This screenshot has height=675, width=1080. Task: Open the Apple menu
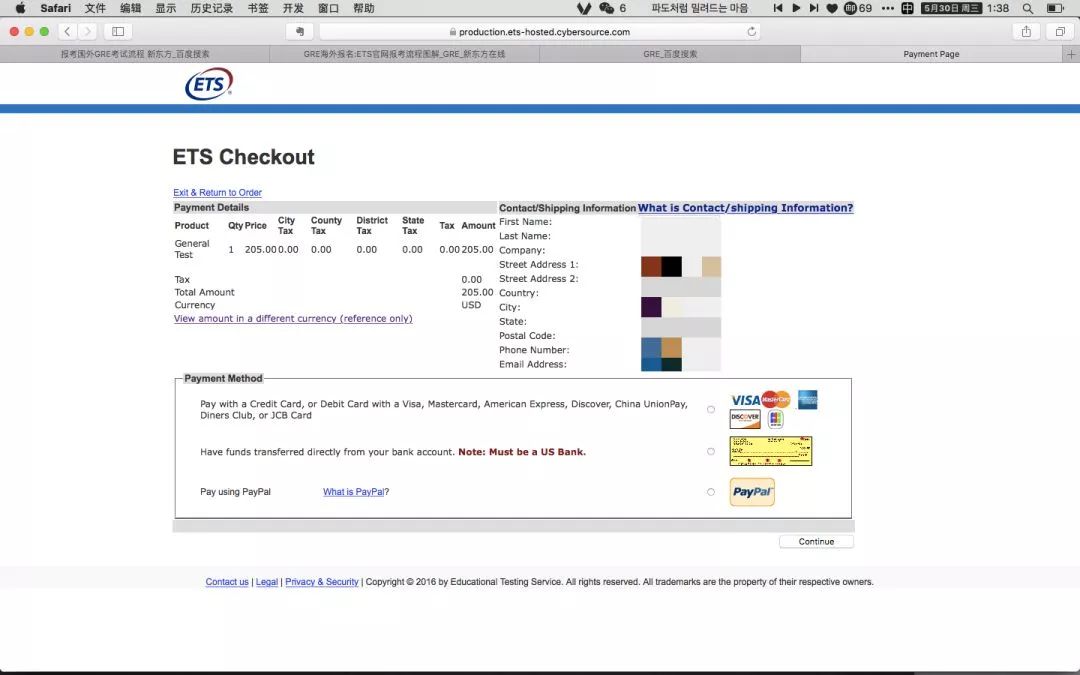(x=21, y=8)
